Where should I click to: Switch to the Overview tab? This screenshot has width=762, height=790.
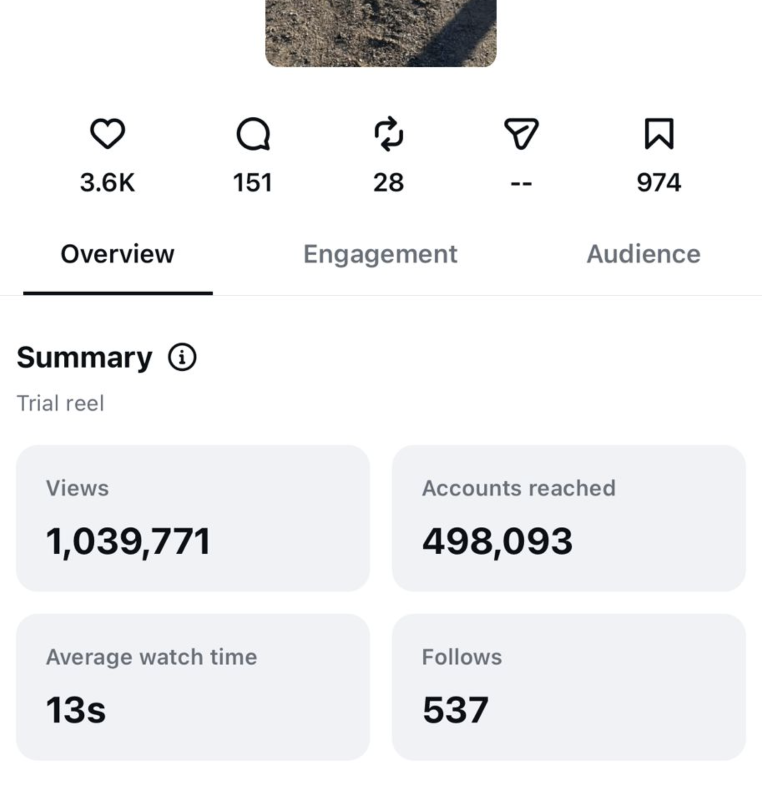tap(117, 254)
